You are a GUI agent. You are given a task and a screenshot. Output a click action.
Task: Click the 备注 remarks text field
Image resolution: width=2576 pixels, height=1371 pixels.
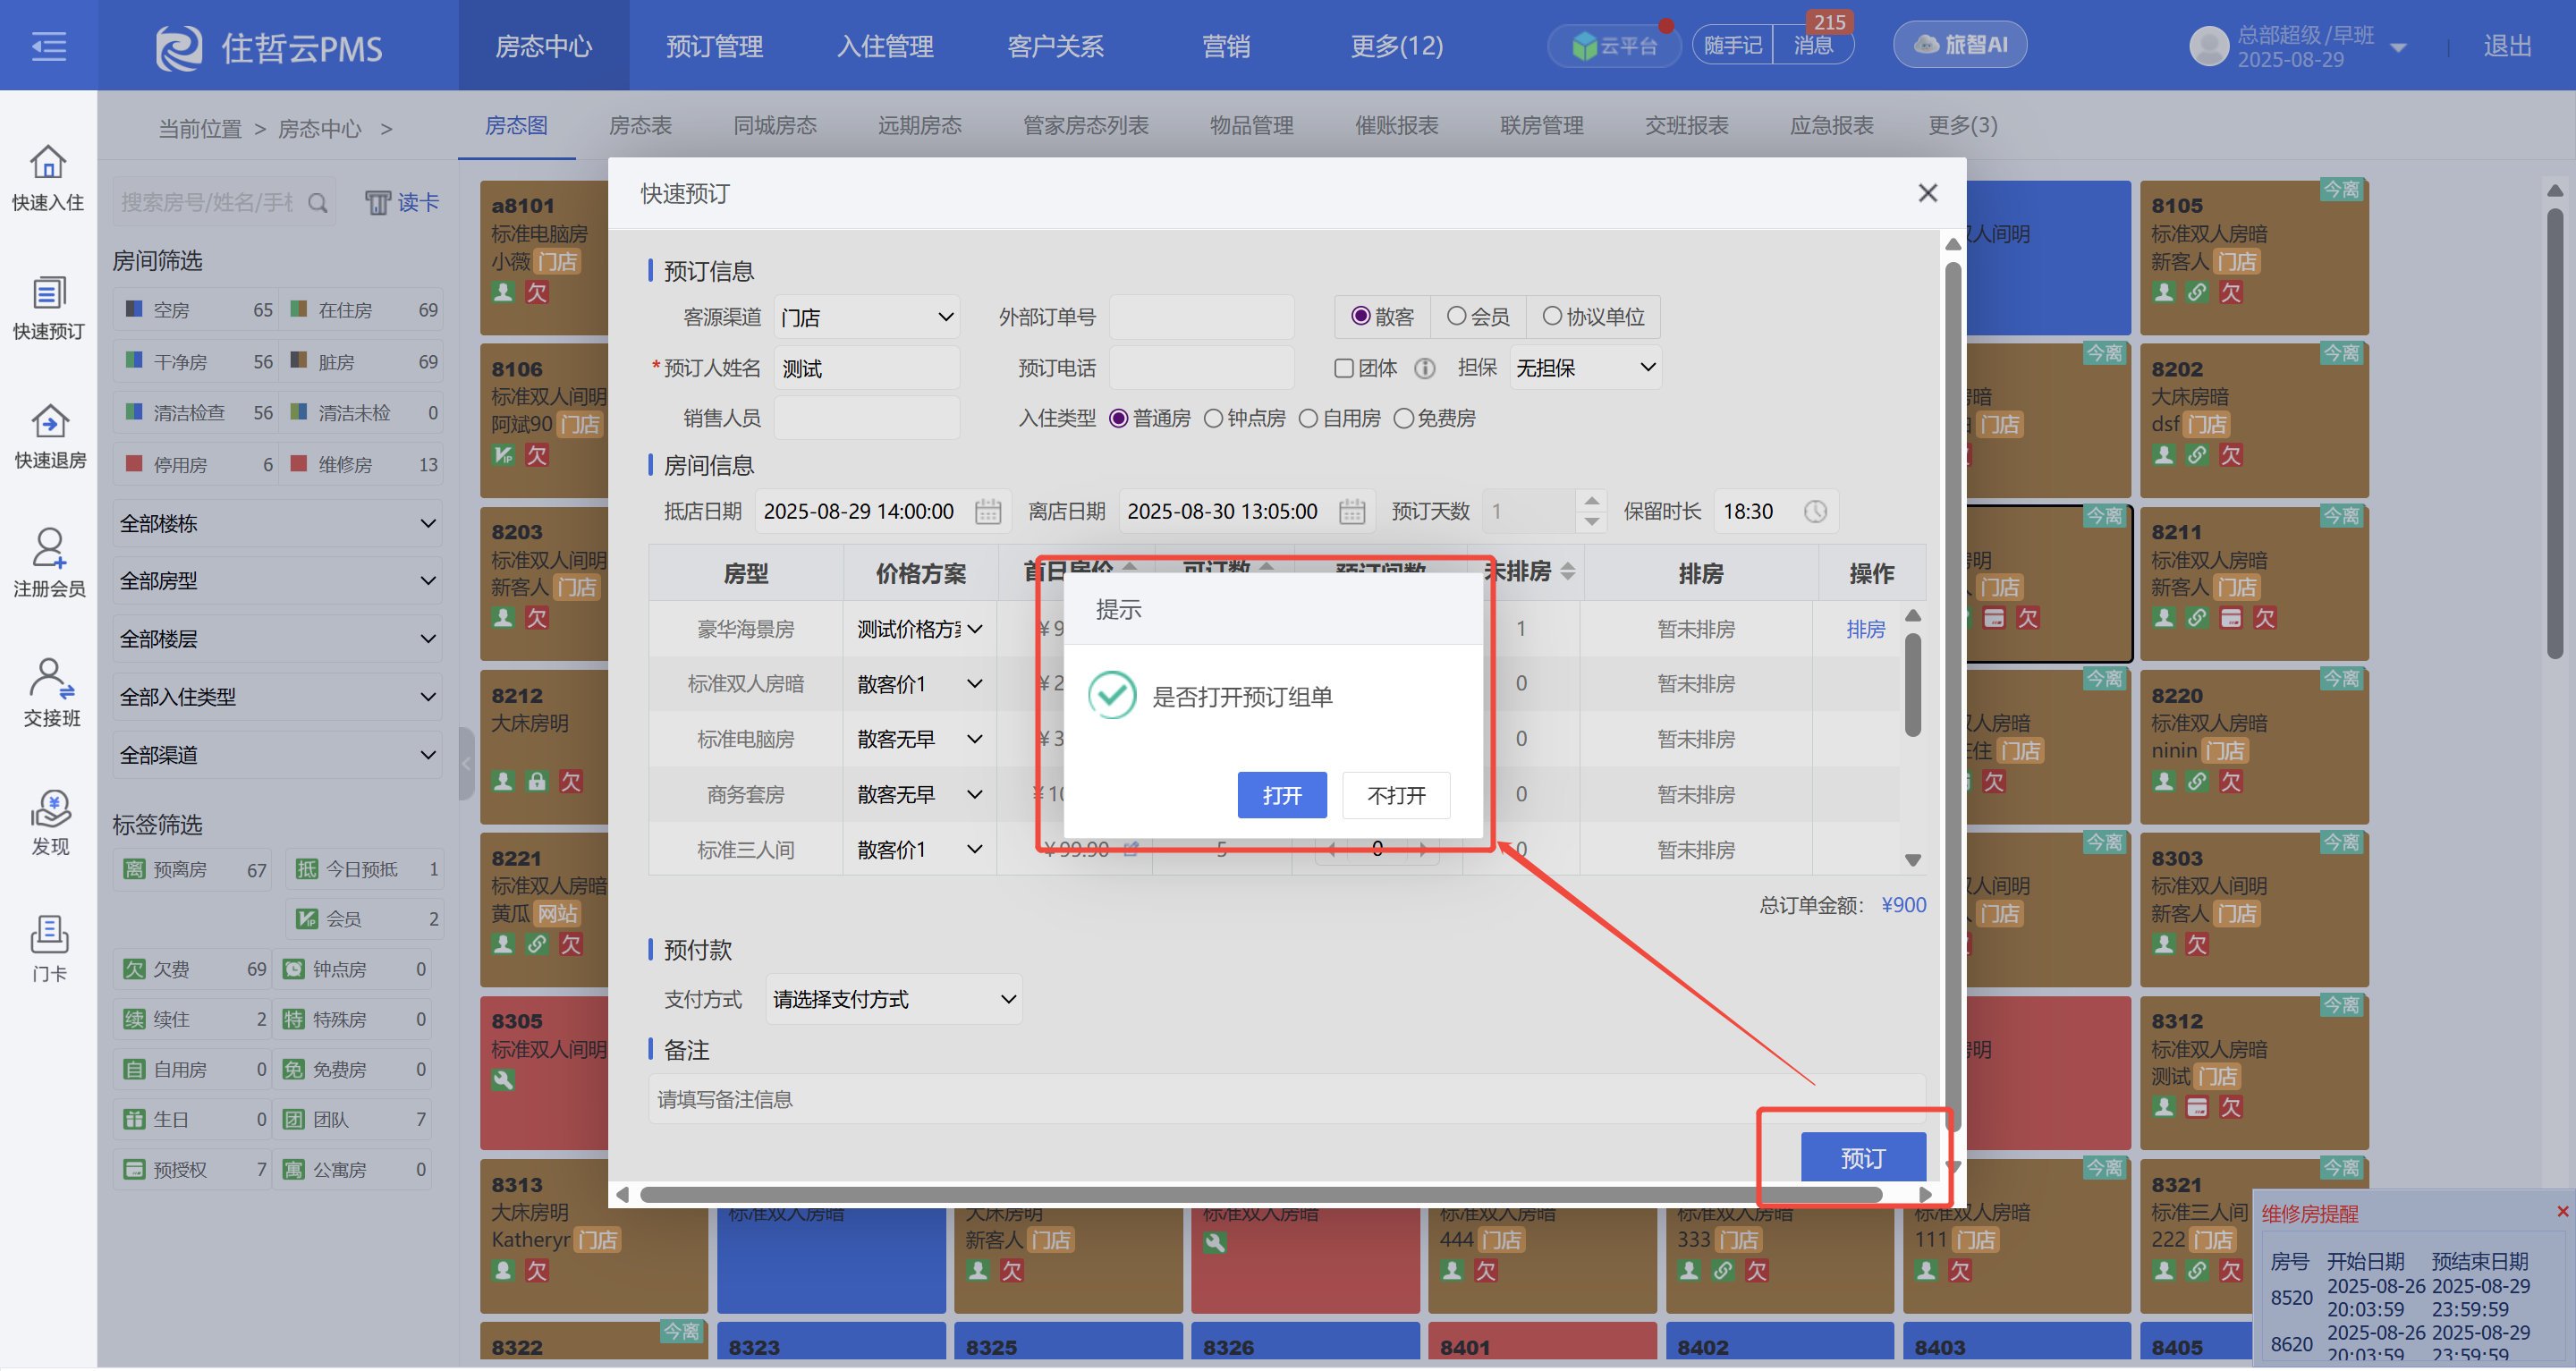coord(1286,1099)
